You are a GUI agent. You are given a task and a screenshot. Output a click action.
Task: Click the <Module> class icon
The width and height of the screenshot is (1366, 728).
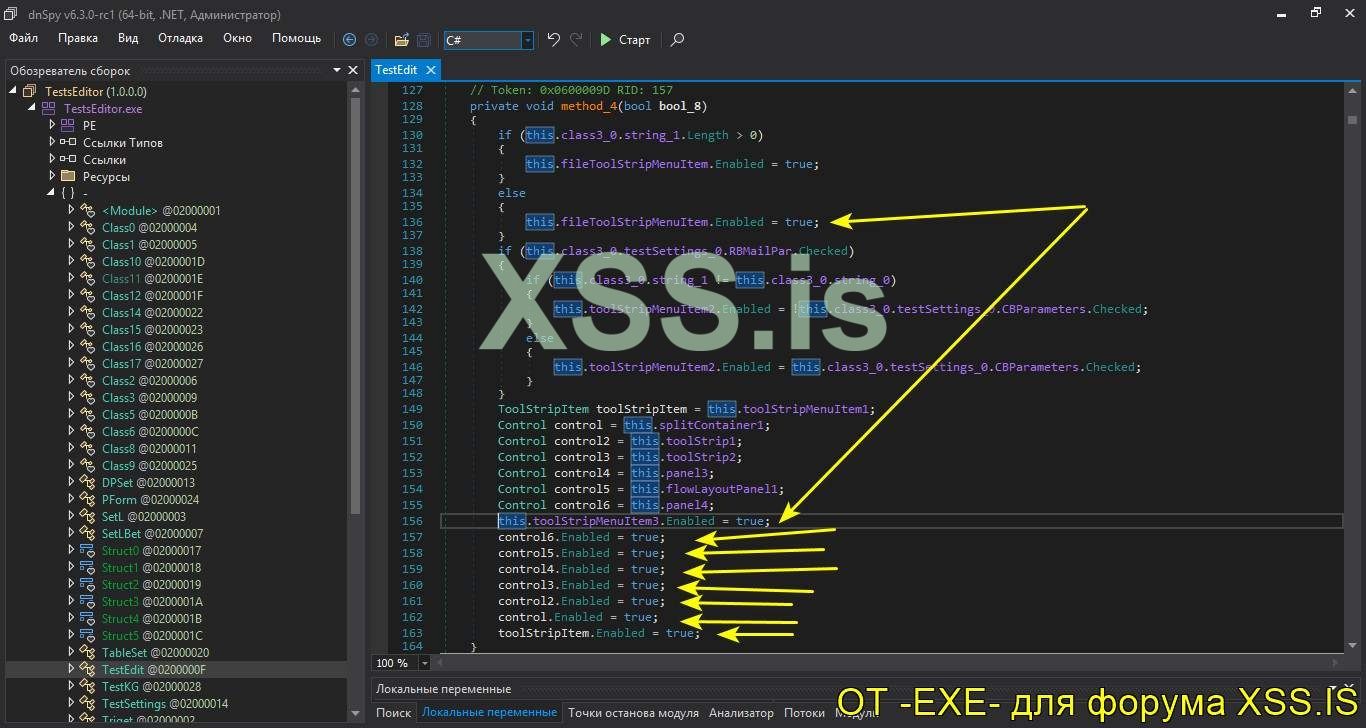click(x=87, y=211)
